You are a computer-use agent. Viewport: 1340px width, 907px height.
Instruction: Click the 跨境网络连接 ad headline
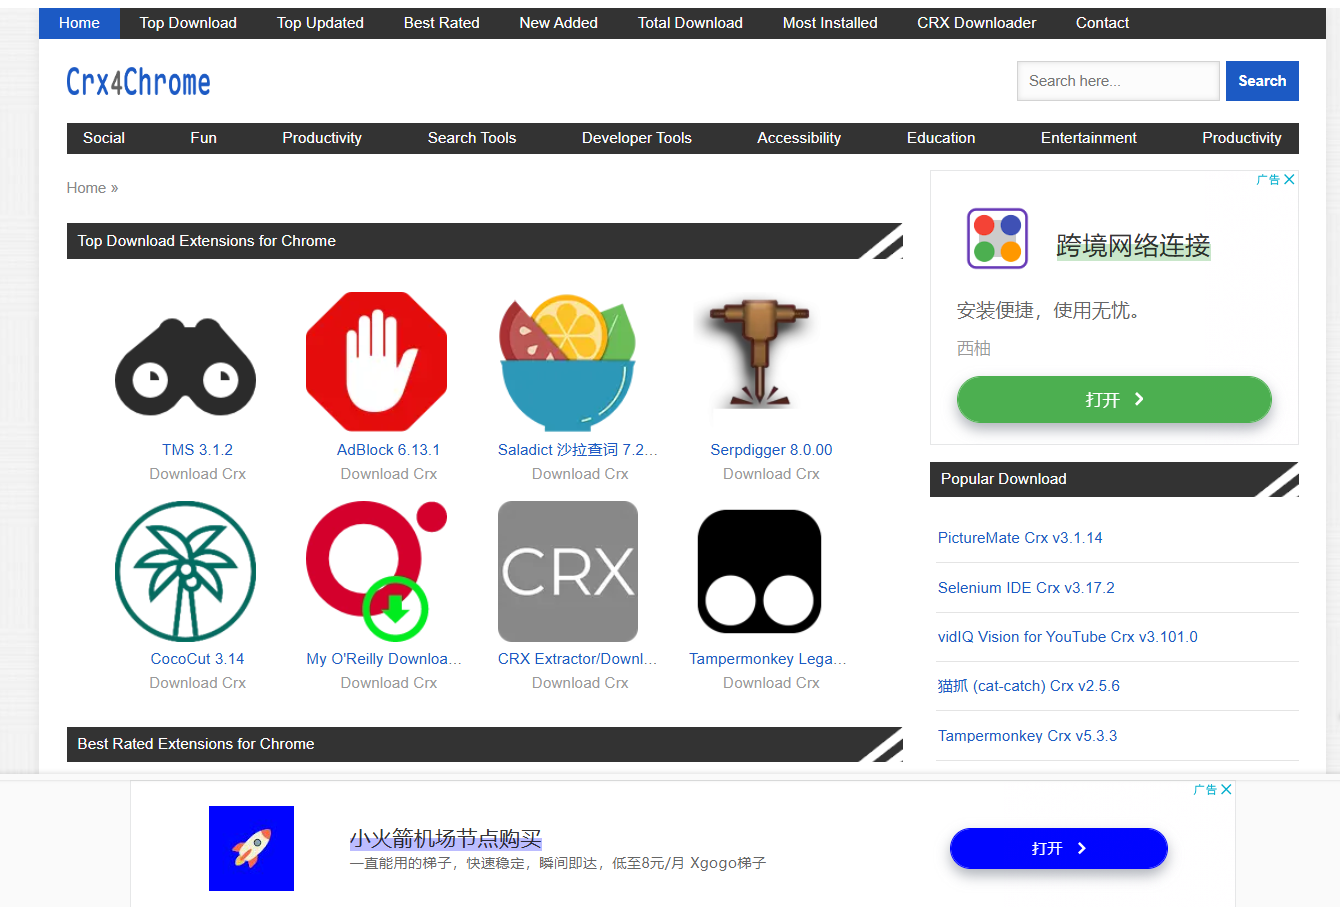point(1133,245)
